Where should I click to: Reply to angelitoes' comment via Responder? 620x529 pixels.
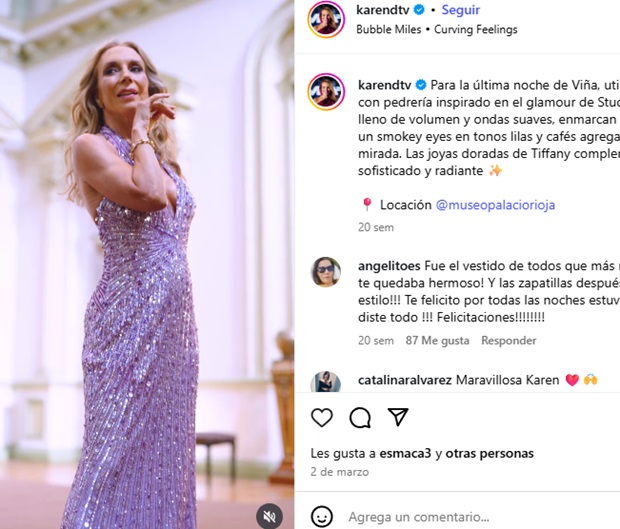click(x=509, y=340)
